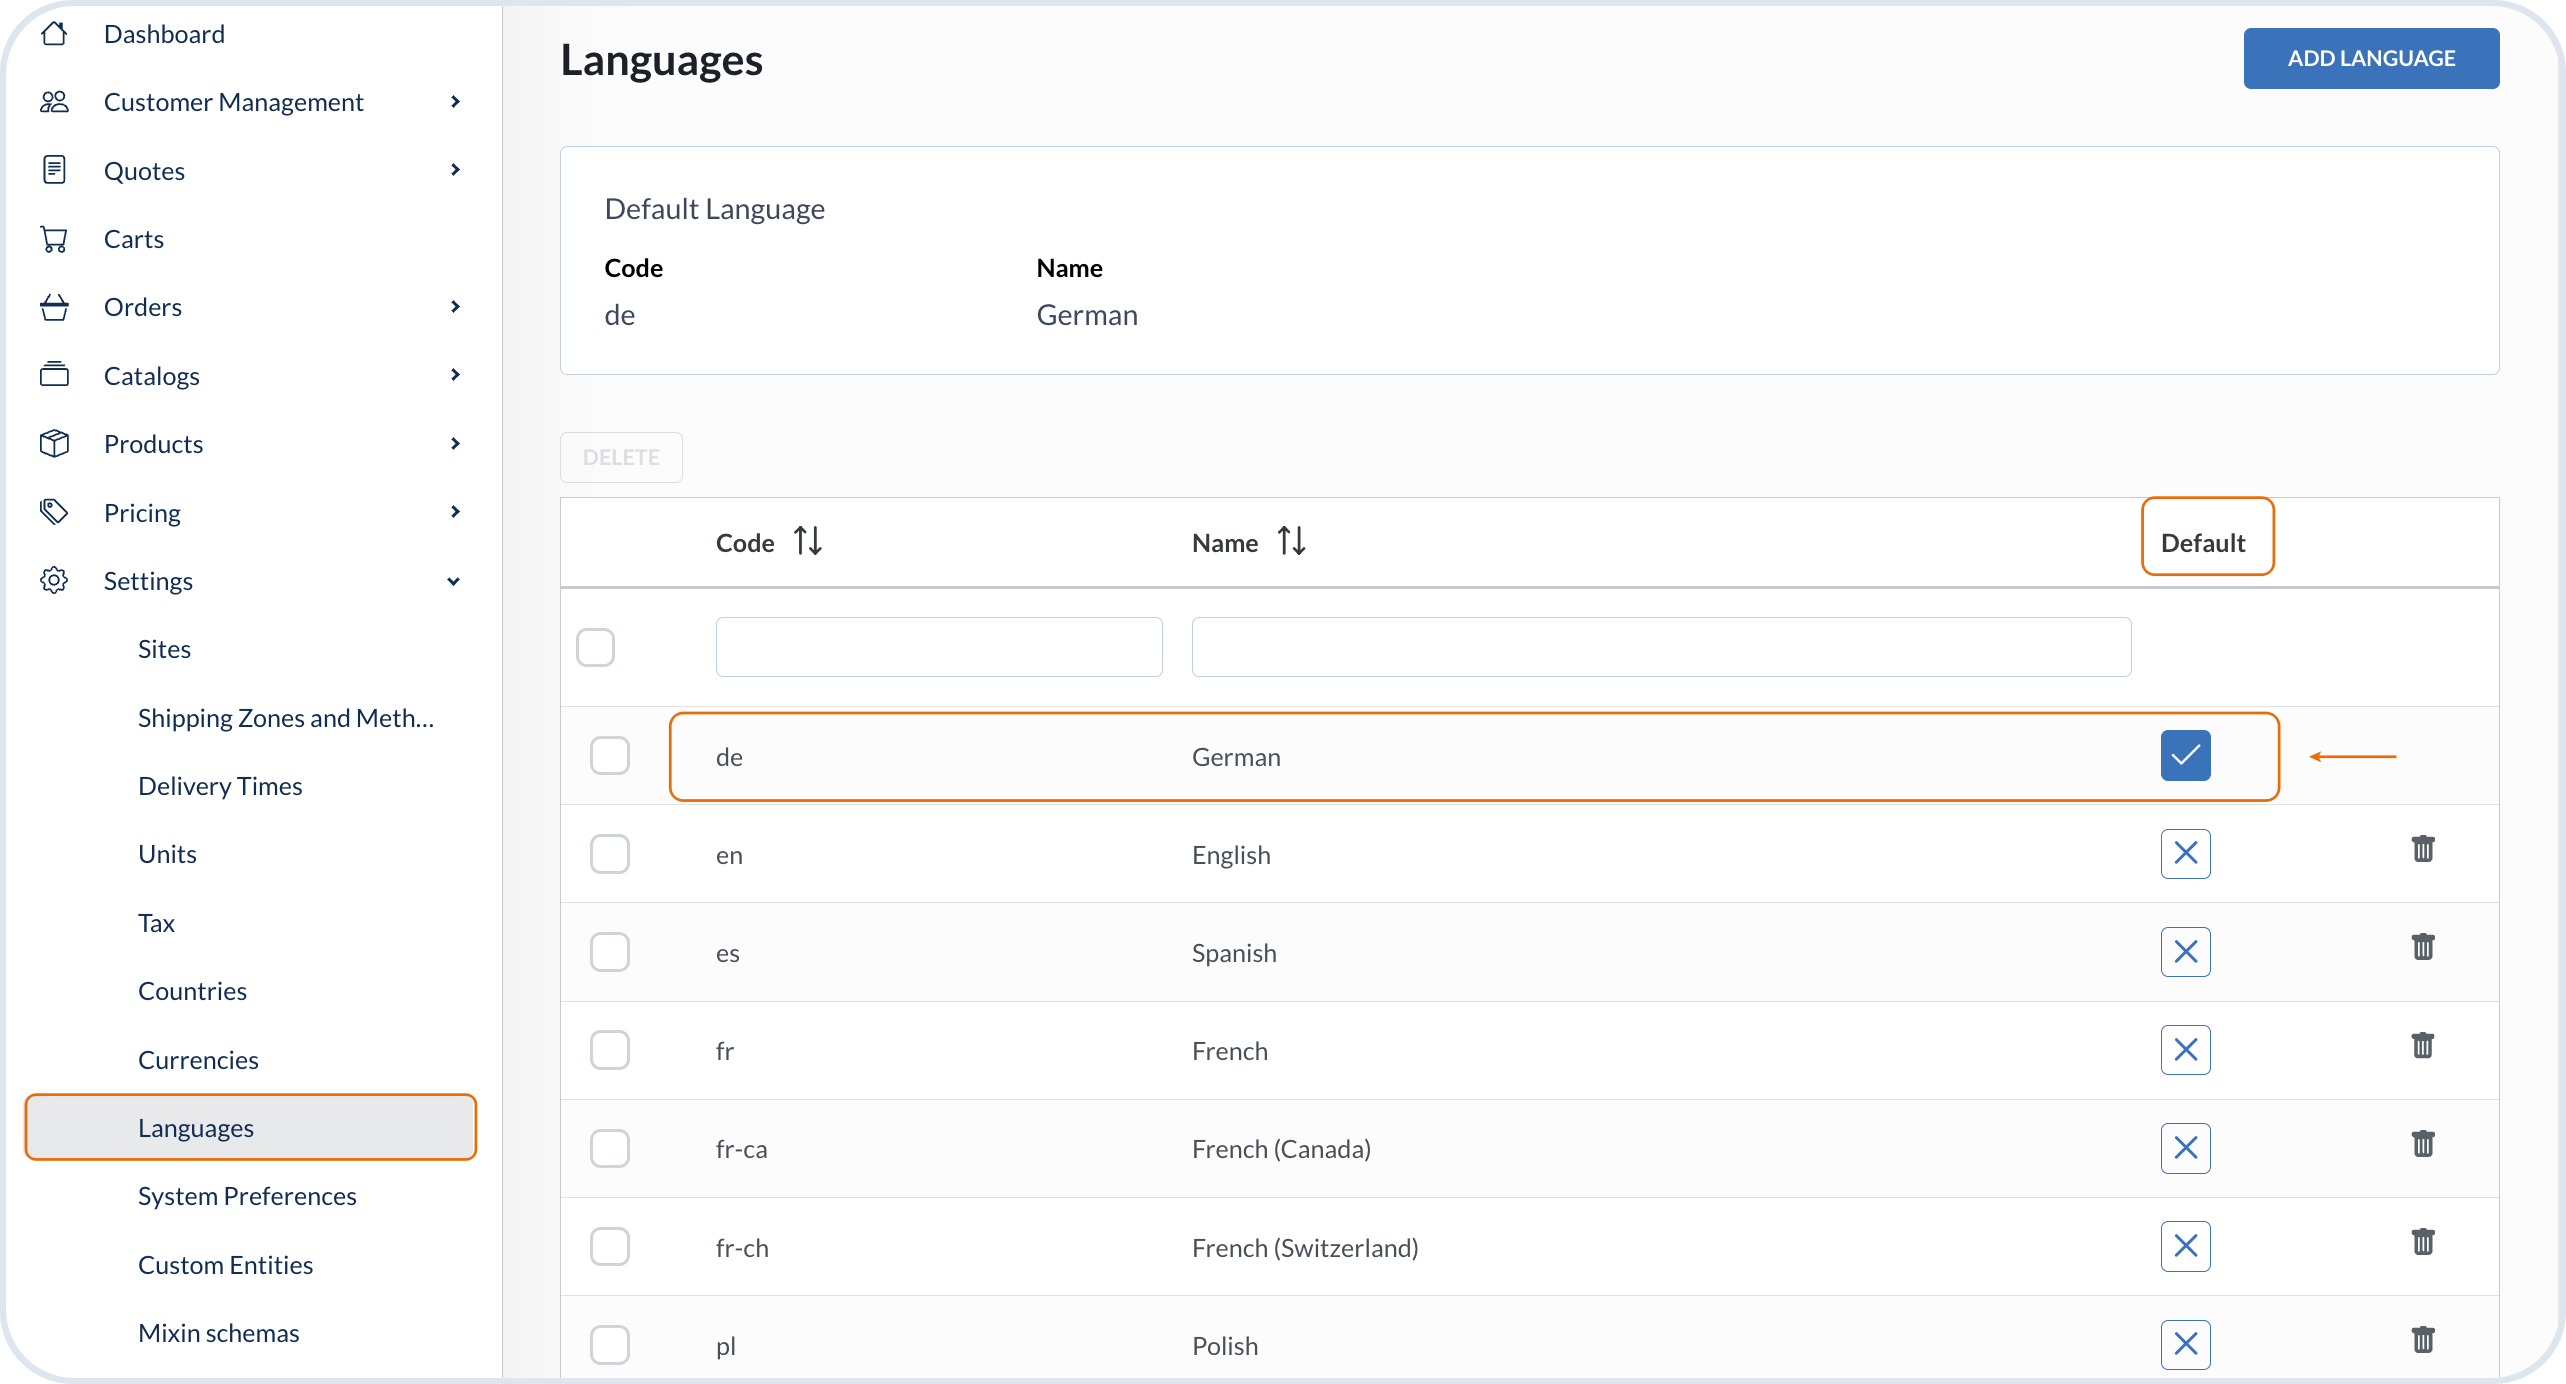Image resolution: width=2566 pixels, height=1384 pixels.
Task: Collapse the Settings section
Action: pyautogui.click(x=454, y=581)
